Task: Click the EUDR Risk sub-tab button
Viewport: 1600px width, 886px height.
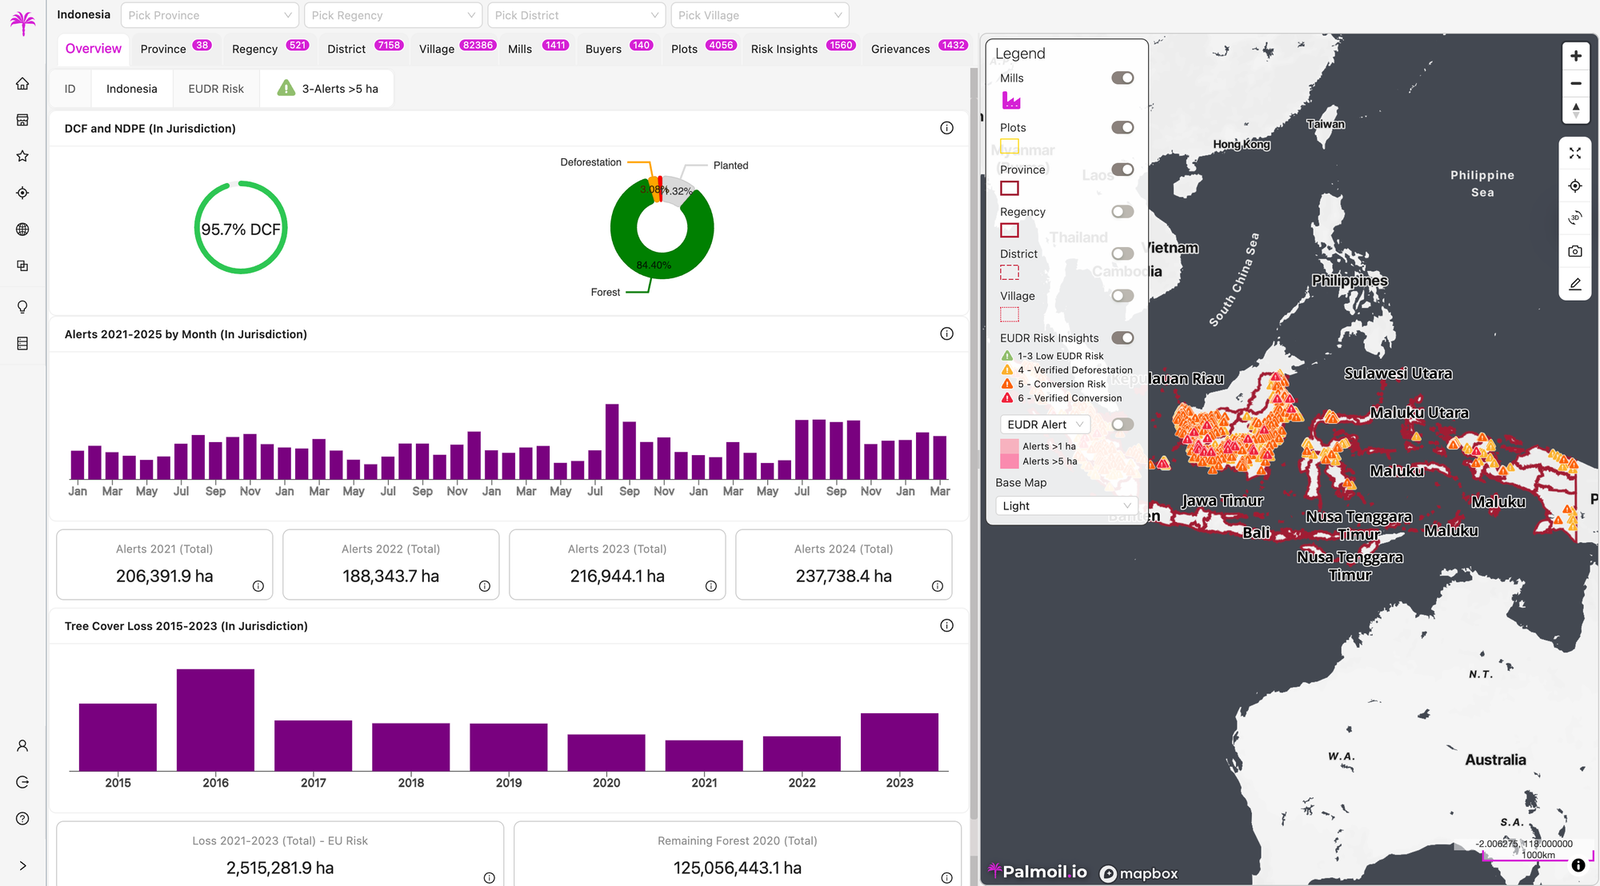Action: click(216, 89)
